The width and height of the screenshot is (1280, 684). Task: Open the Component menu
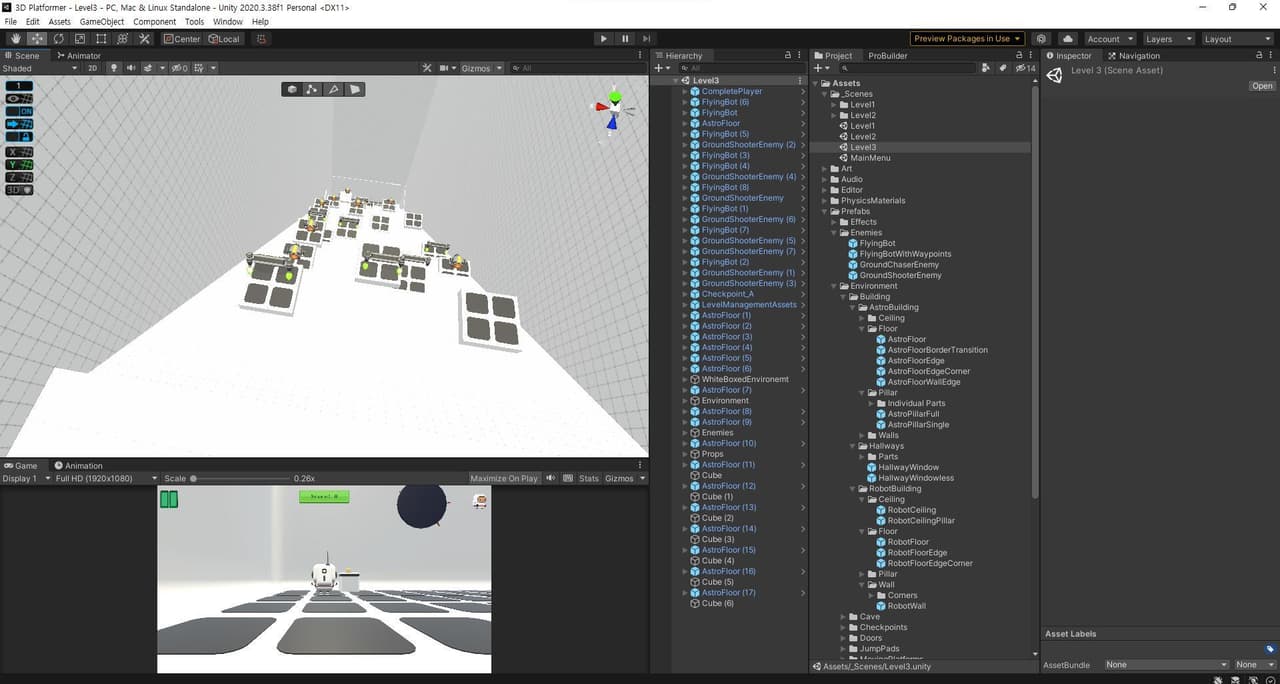(x=154, y=21)
